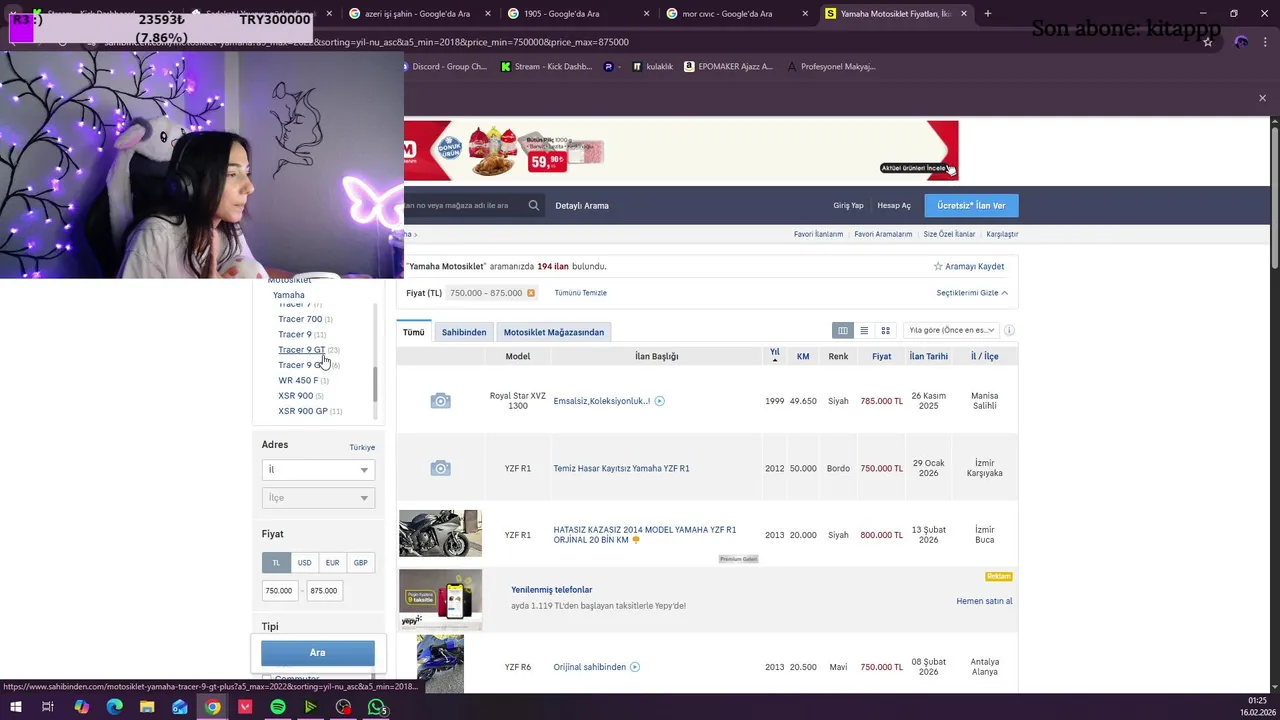Click camera placeholder of Temiz Hasar Kayıtsız listing

pyautogui.click(x=440, y=468)
